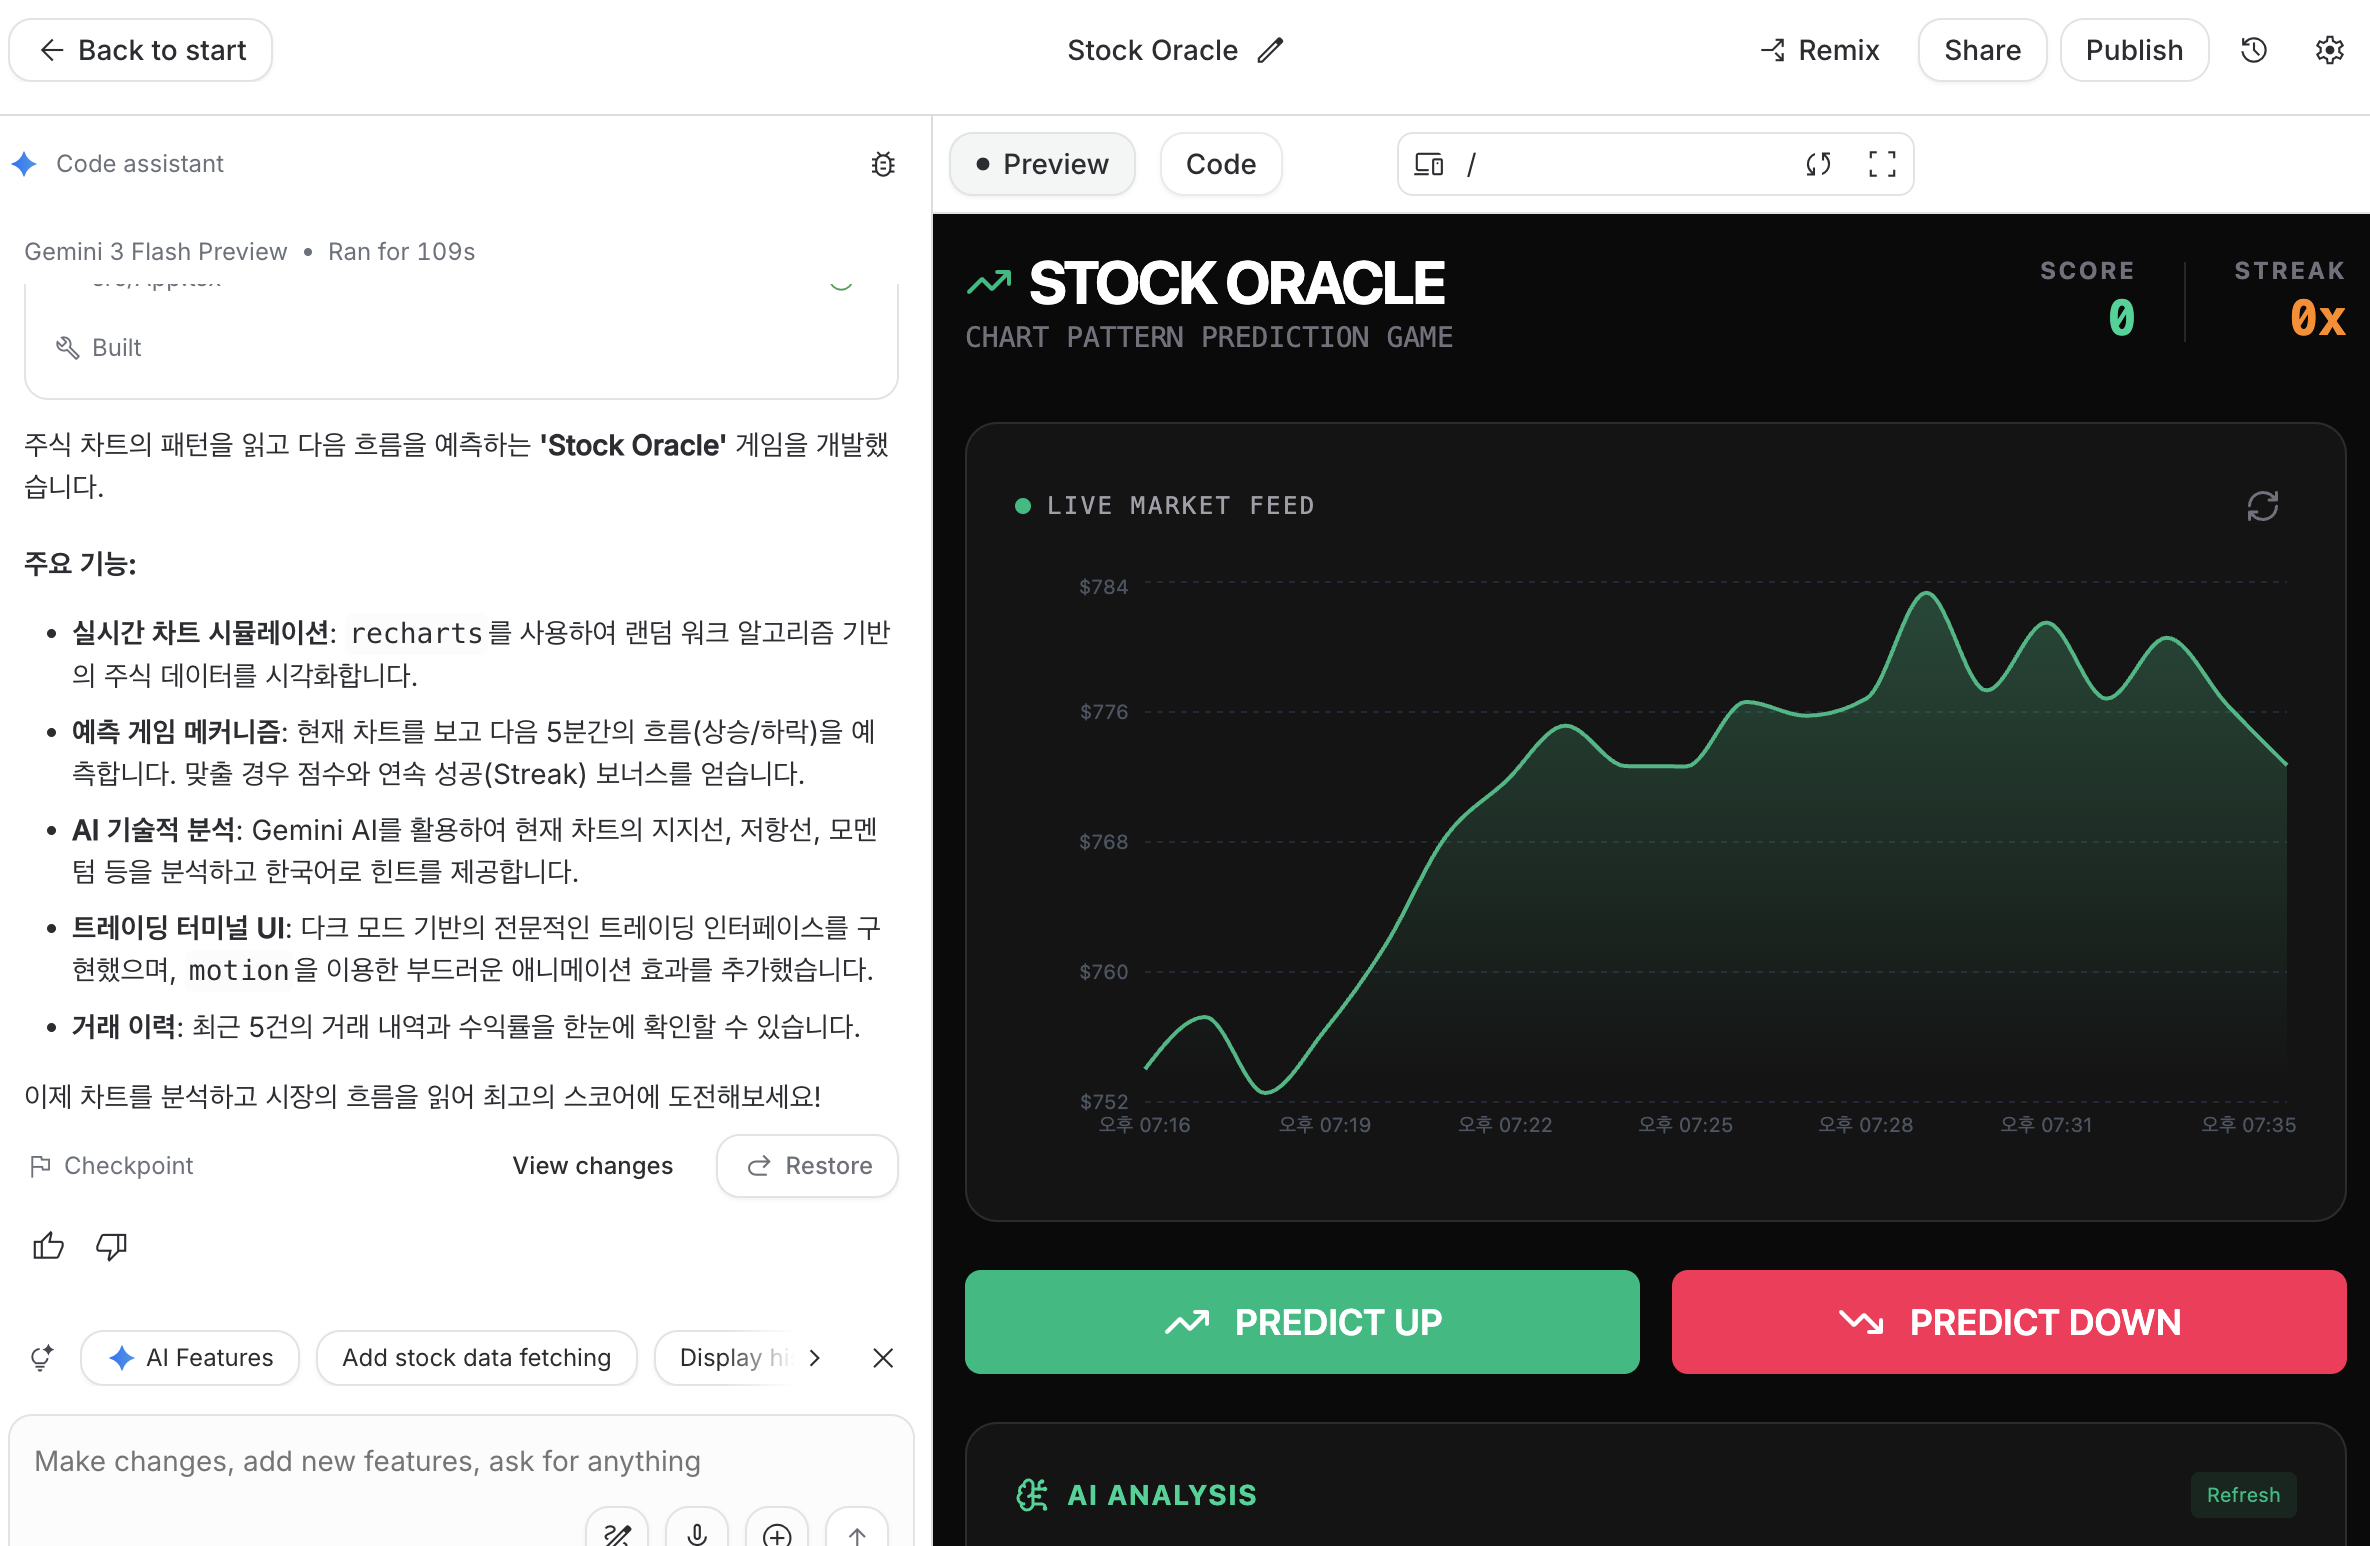Open version history clock icon
The image size is (2370, 1546).
[2254, 51]
